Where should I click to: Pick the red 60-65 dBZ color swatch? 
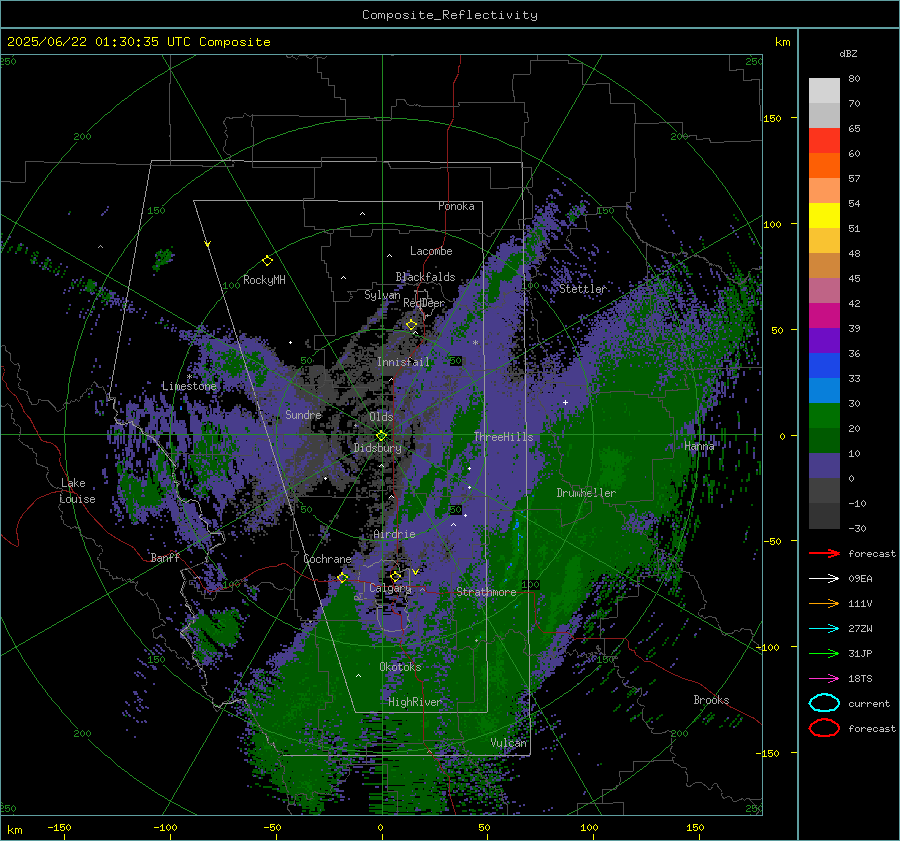(x=824, y=141)
